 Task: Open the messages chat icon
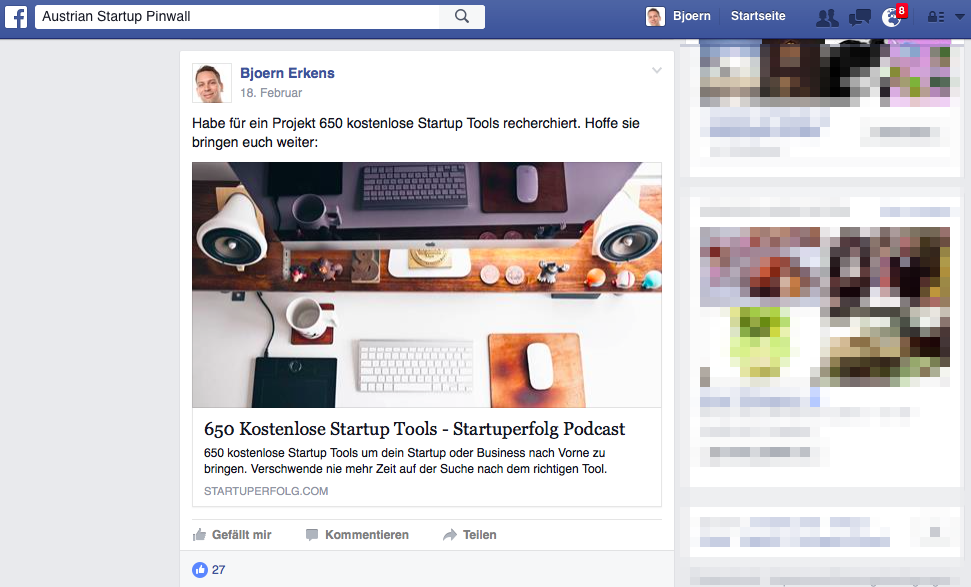point(860,17)
